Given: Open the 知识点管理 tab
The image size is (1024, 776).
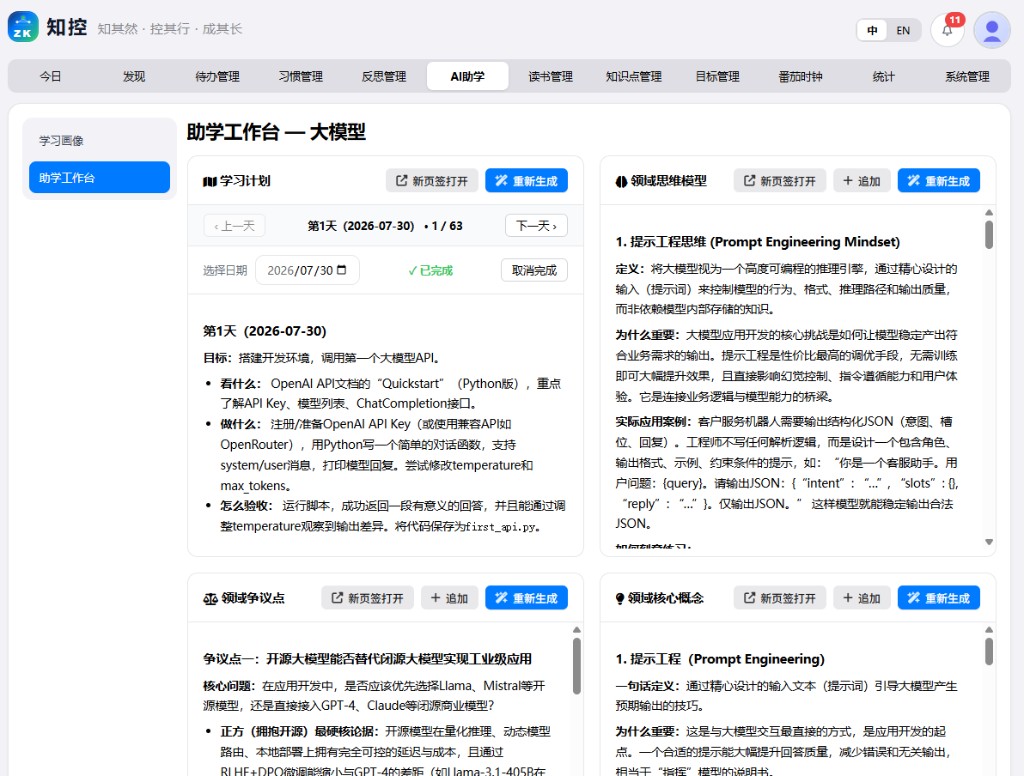Looking at the screenshot, I should click(x=633, y=76).
